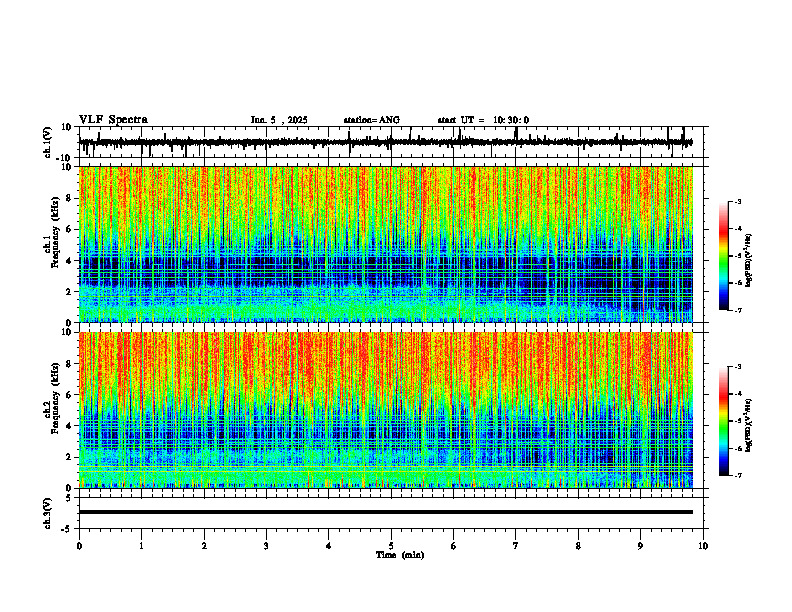Viewport: 792px width, 612px height.
Task: Click the "6" kHz tick on ch.2 frequency axis
Action: click(70, 395)
